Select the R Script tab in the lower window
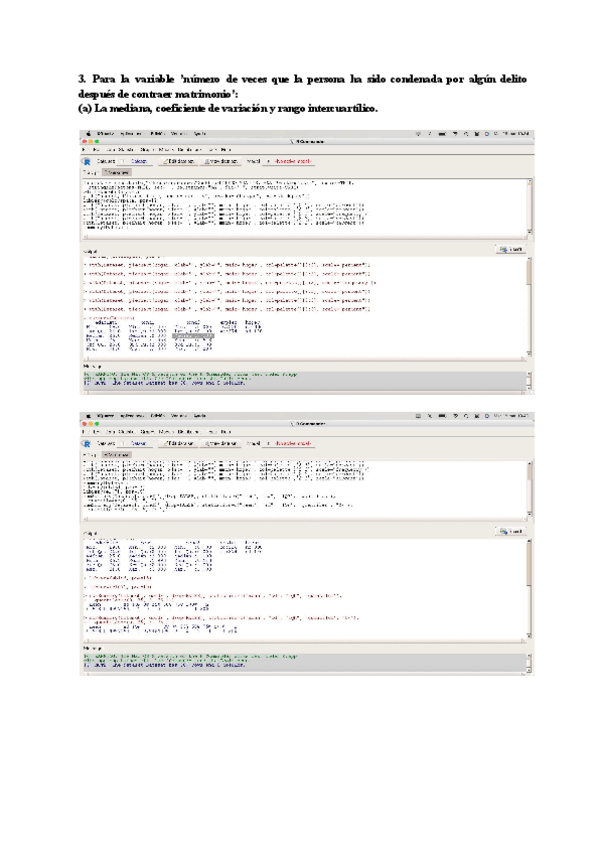This screenshot has width=600, height=848. 87,453
